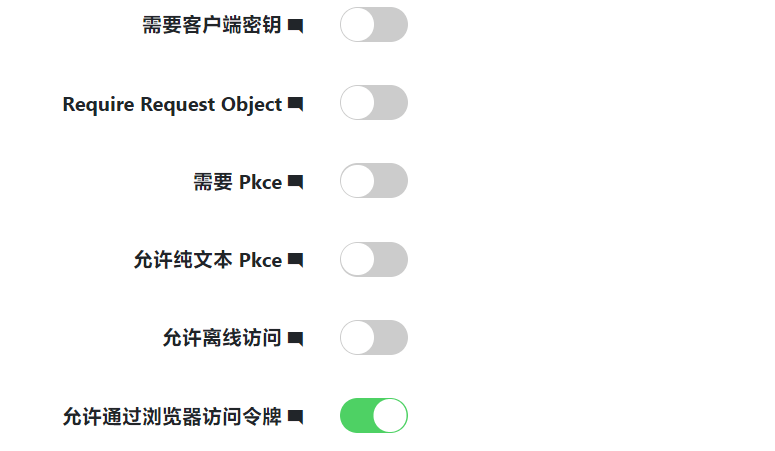
Task: Click the 允许纯文本 Pkce label
Action: click(207, 260)
